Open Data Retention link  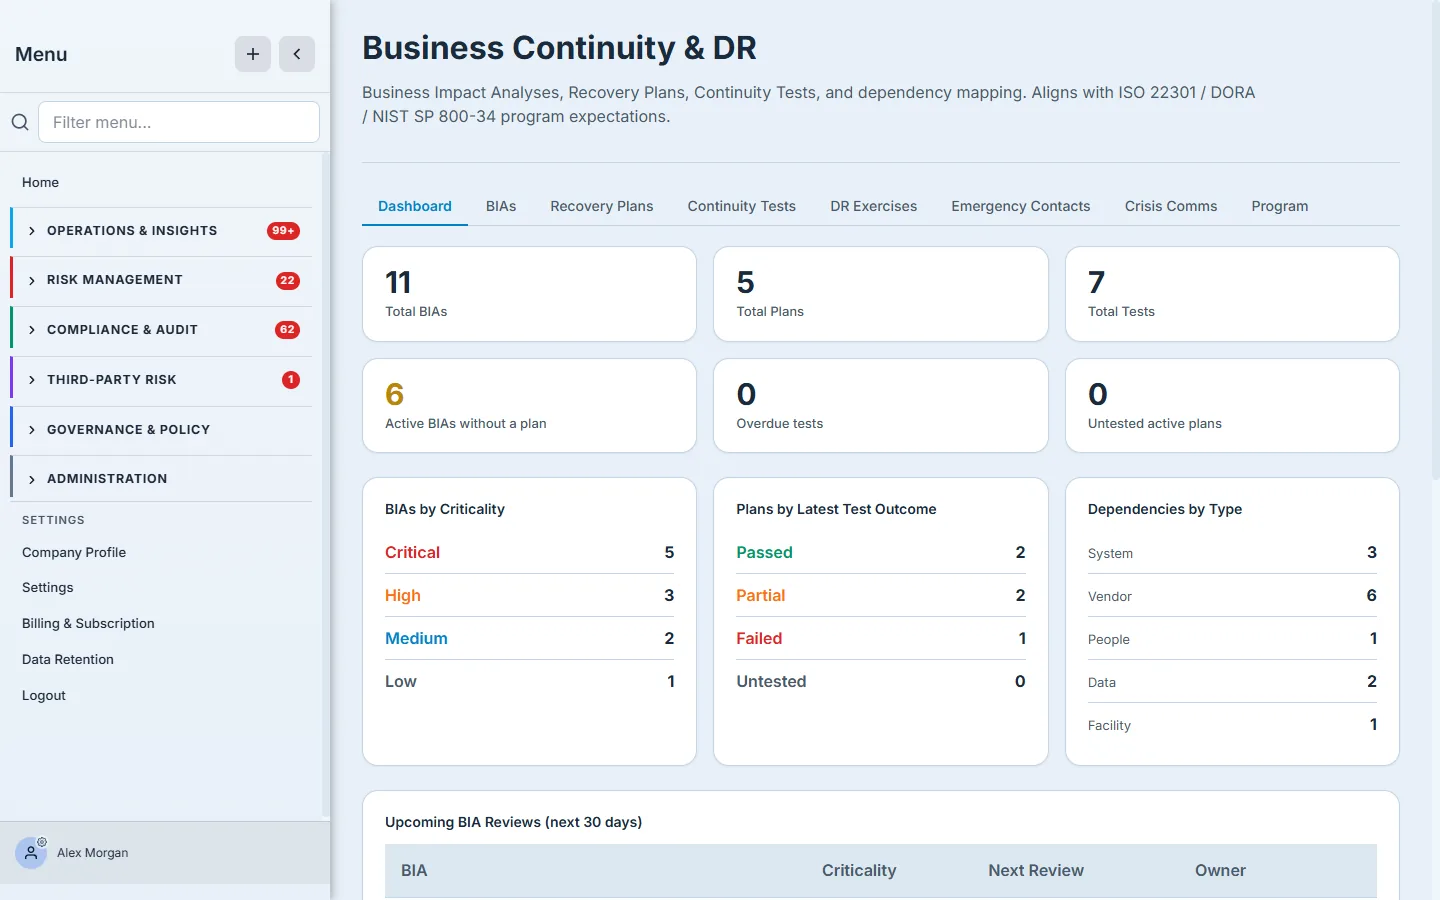tap(68, 660)
